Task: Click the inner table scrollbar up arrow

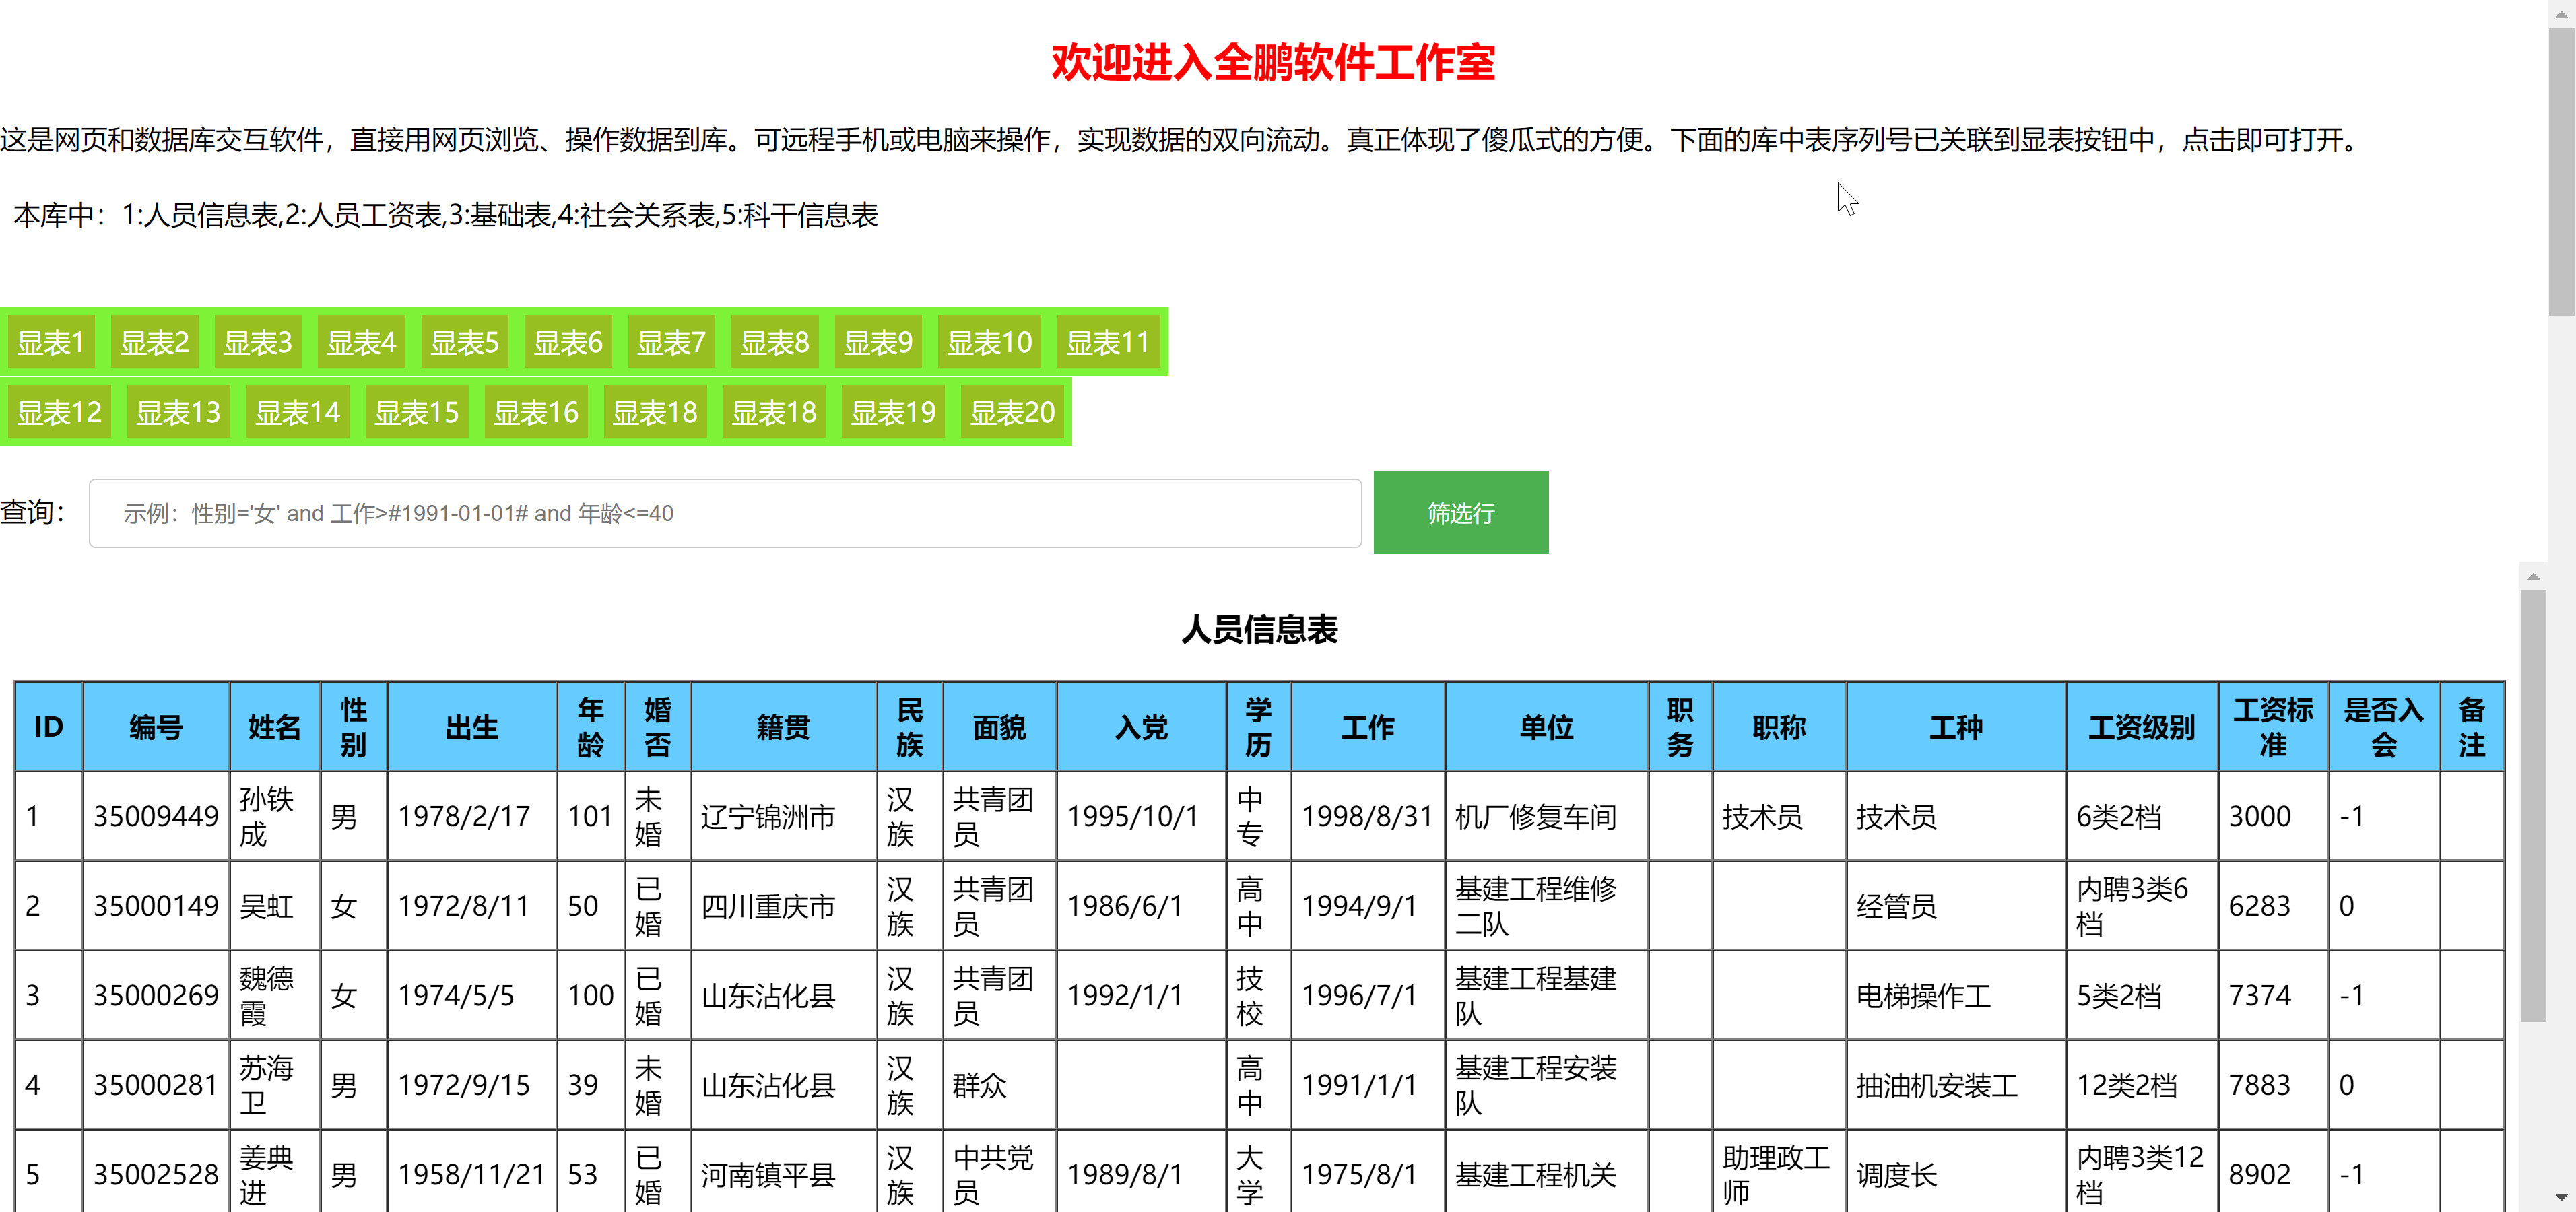Action: click(2533, 576)
